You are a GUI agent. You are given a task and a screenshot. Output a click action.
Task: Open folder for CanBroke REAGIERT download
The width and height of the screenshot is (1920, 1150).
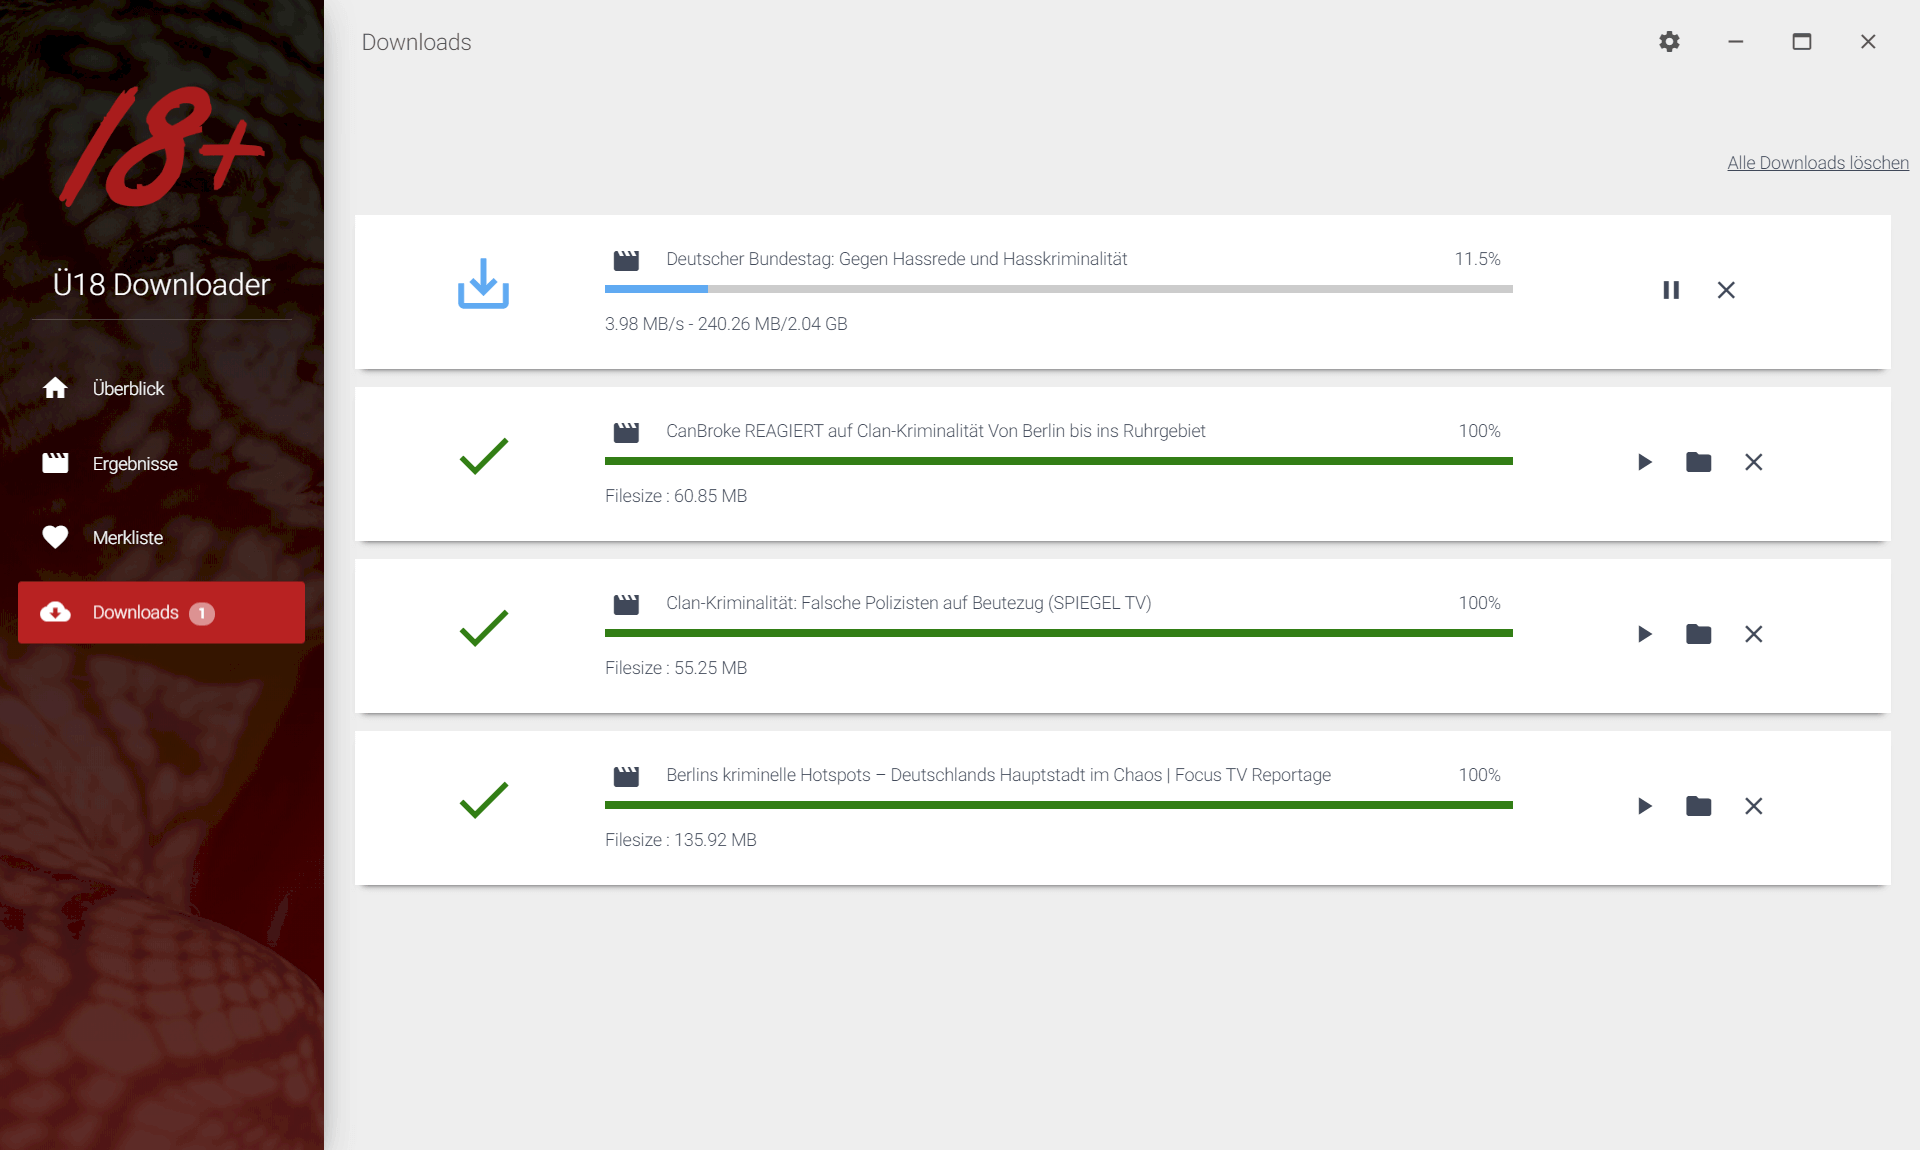[x=1698, y=462]
